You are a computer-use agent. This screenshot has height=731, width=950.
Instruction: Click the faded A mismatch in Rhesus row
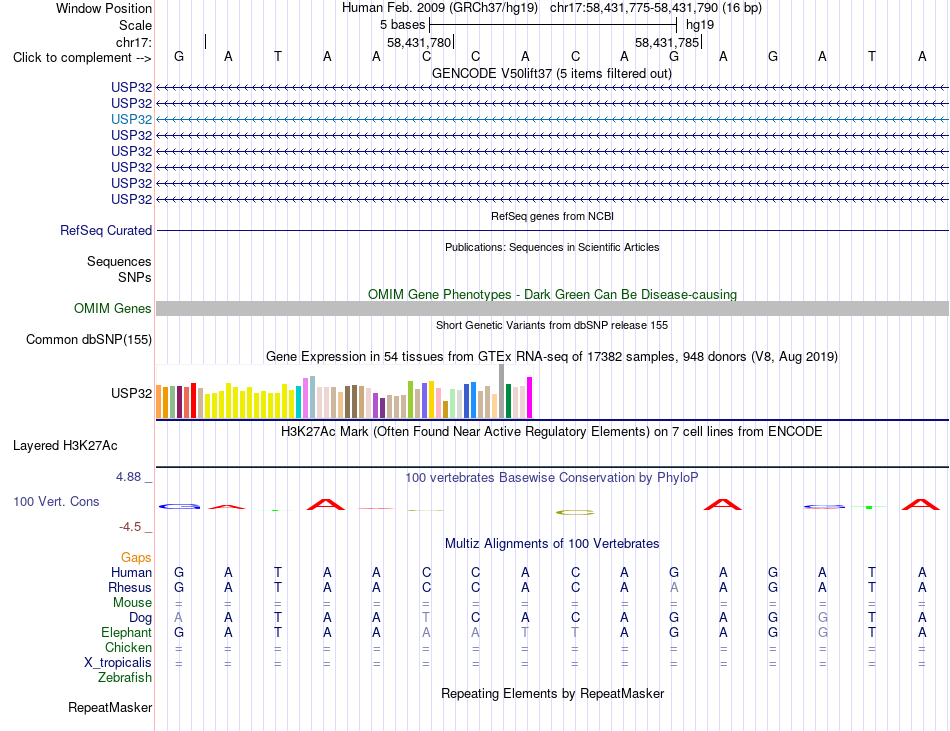[x=674, y=587]
